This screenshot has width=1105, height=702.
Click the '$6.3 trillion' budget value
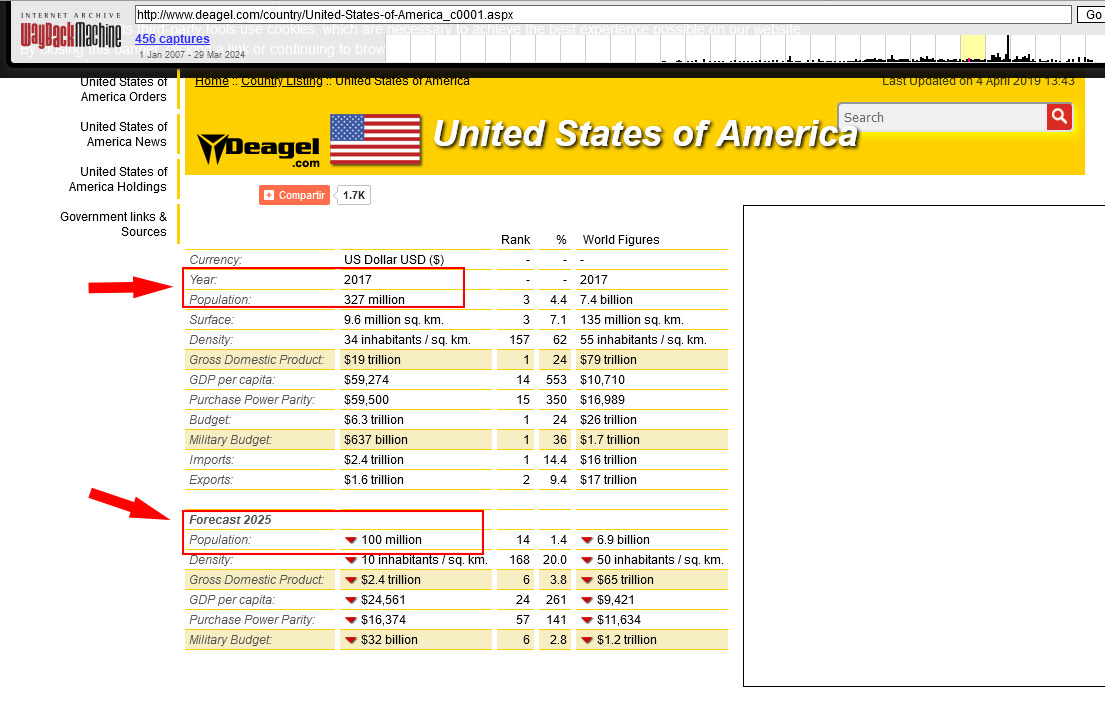point(374,419)
